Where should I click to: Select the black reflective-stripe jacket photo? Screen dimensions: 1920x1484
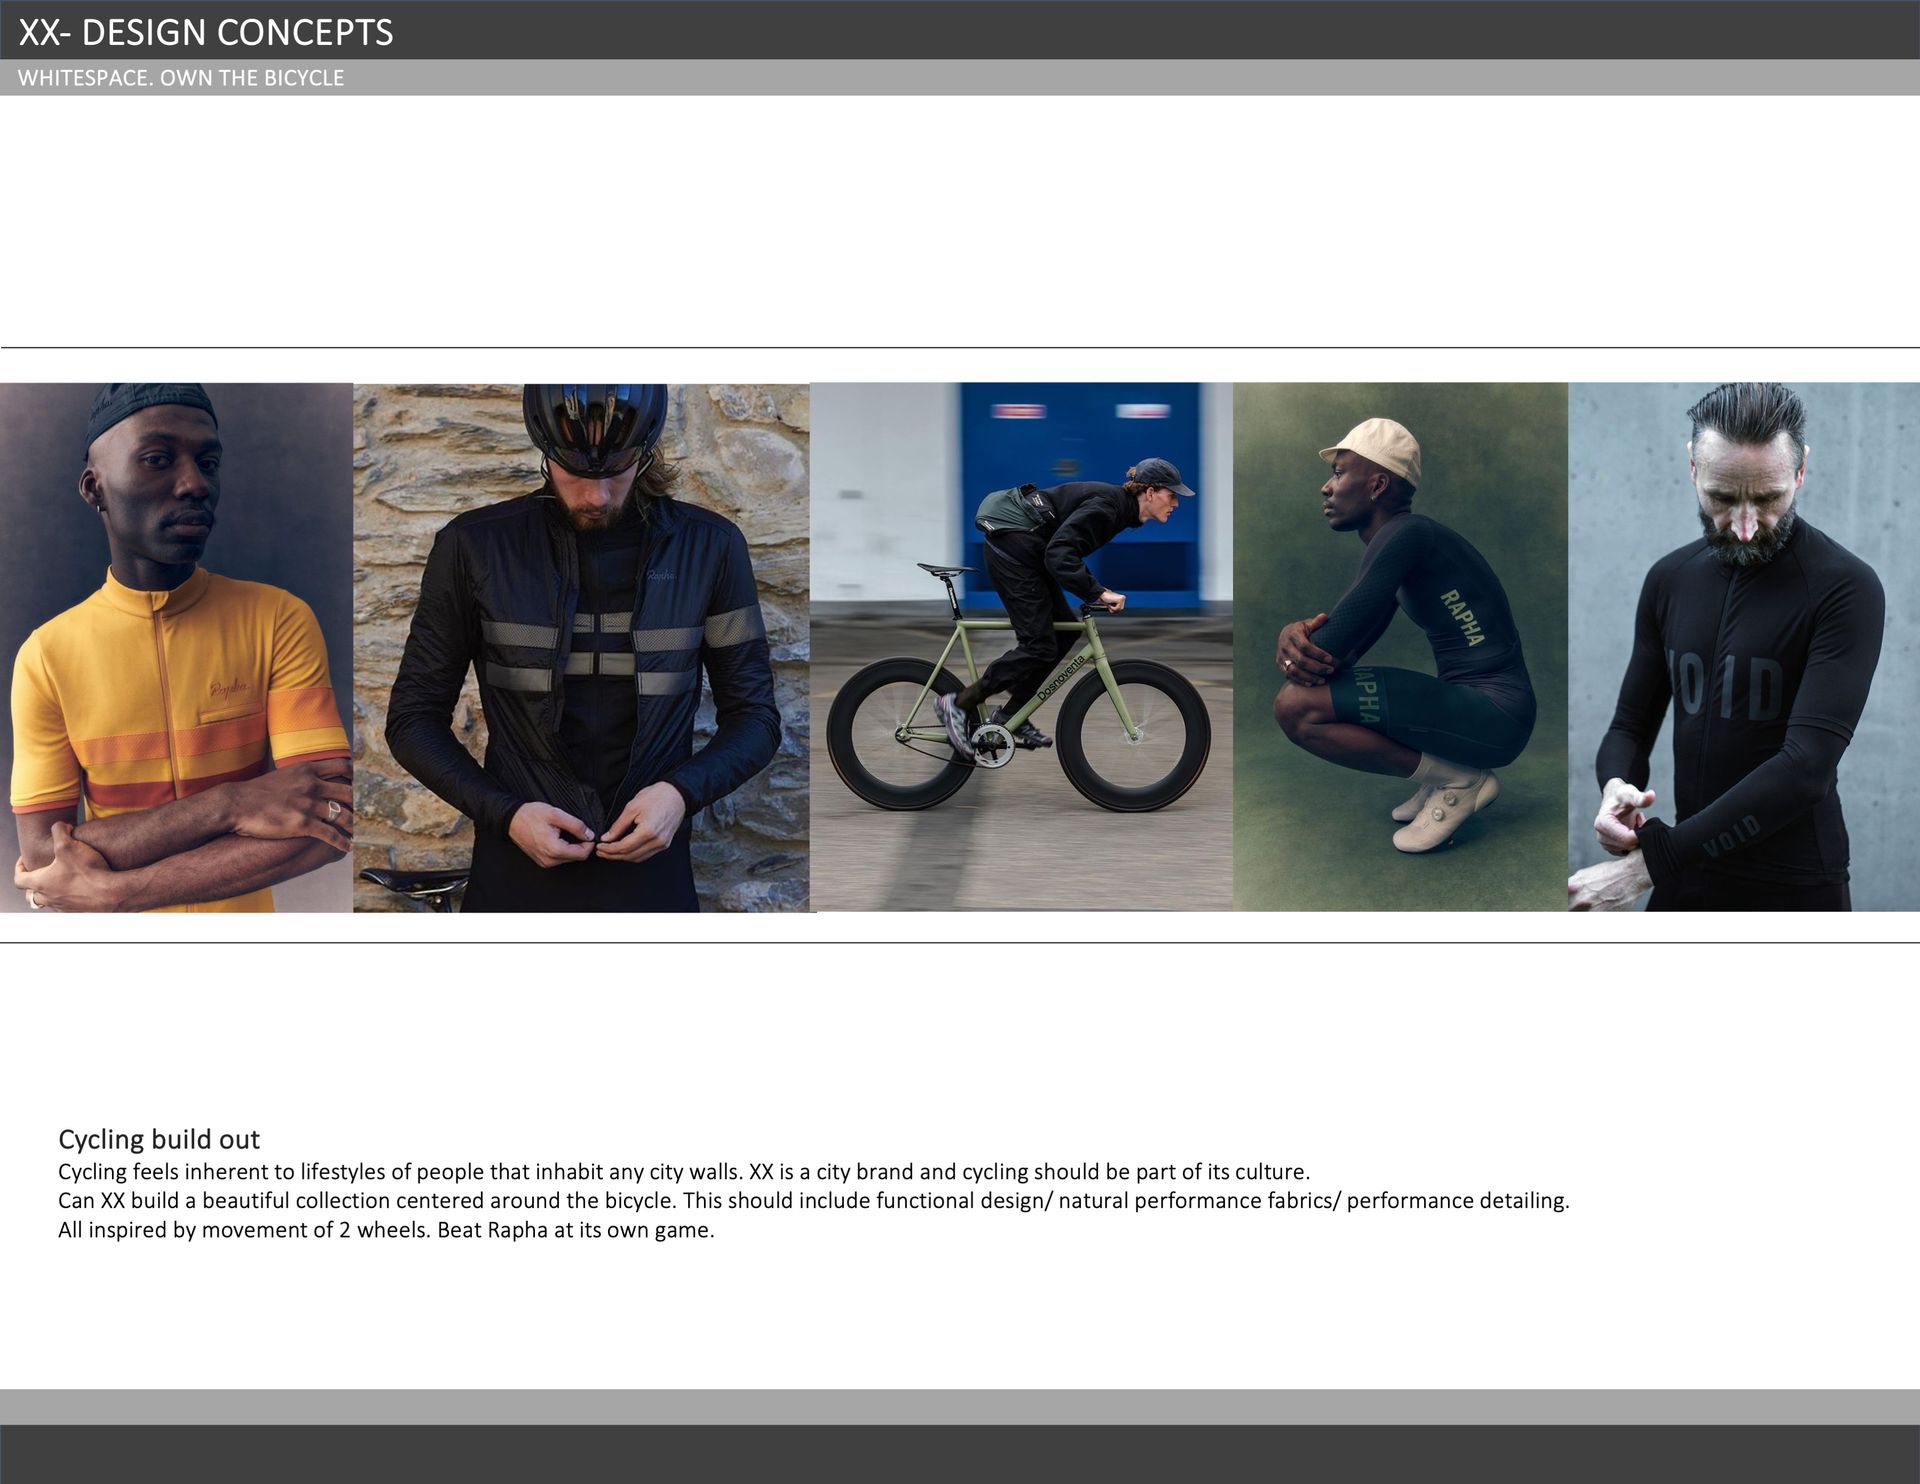pyautogui.click(x=581, y=647)
